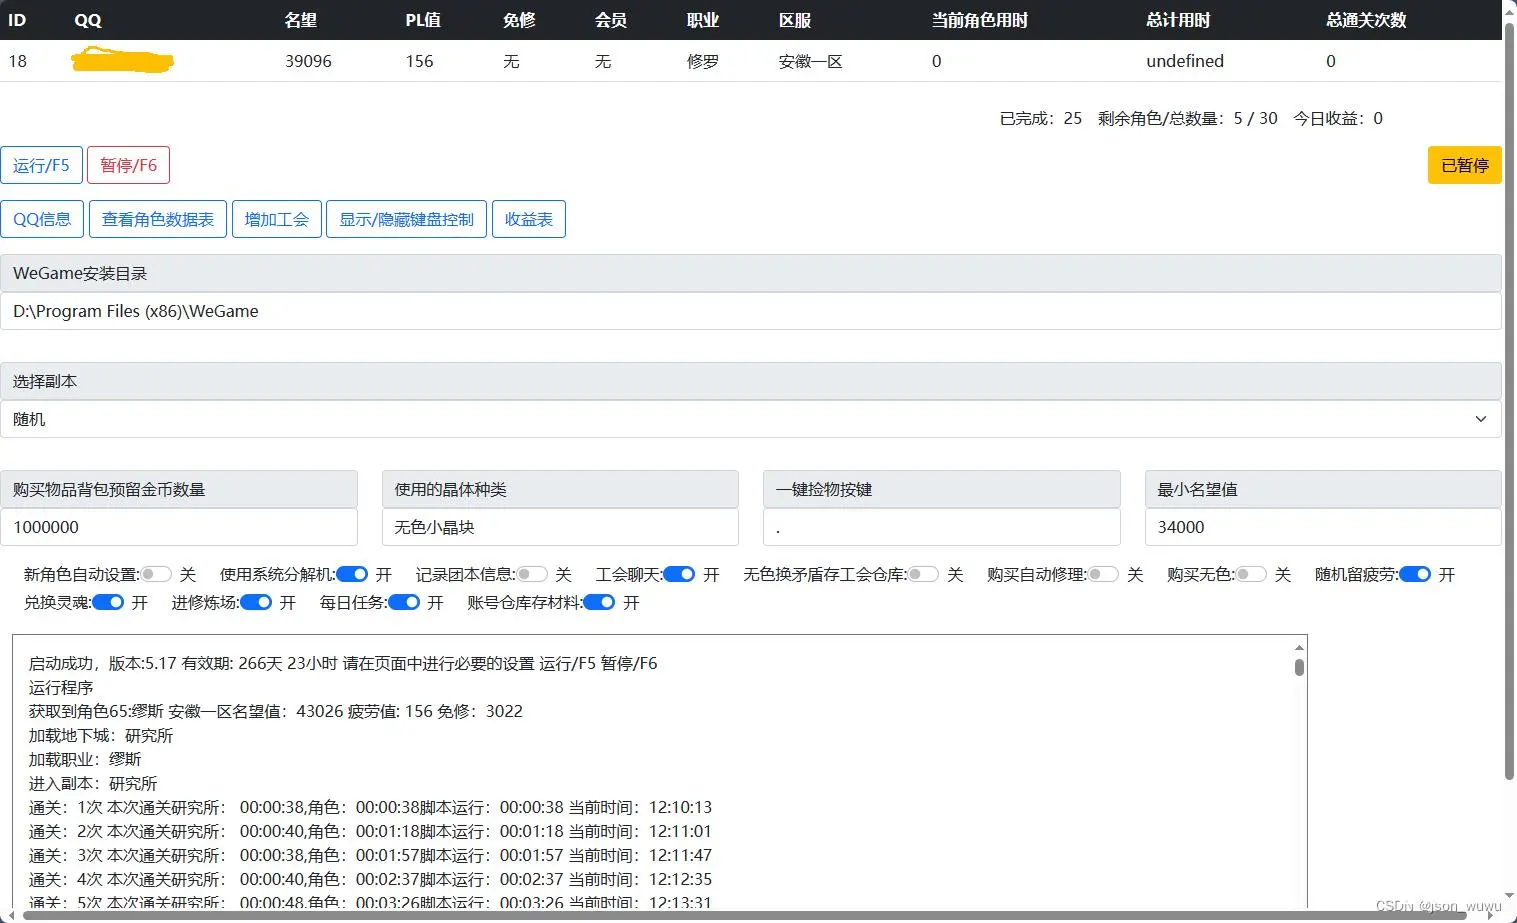
Task: Click the 今日收益: 0 text
Action: pyautogui.click(x=1338, y=118)
